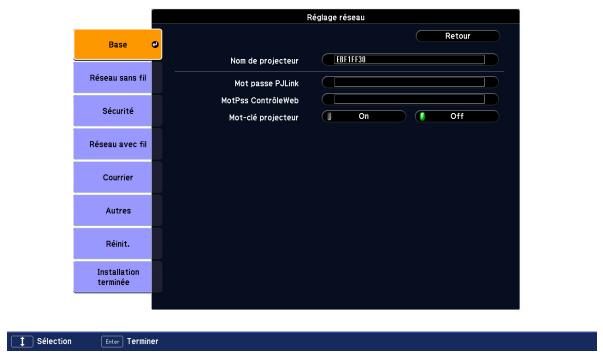Click the Sélection label
This screenshot has width=603, height=360.
[54, 341]
